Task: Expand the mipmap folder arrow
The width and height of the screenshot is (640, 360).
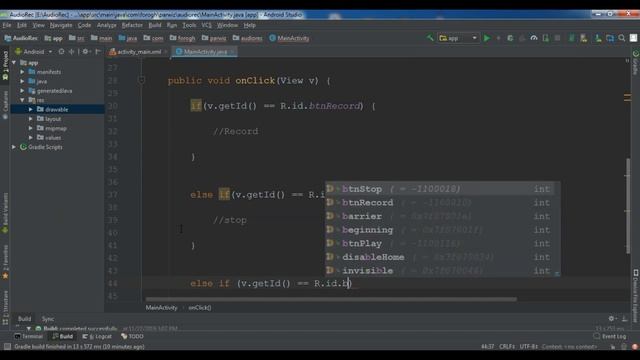Action: pos(31,128)
